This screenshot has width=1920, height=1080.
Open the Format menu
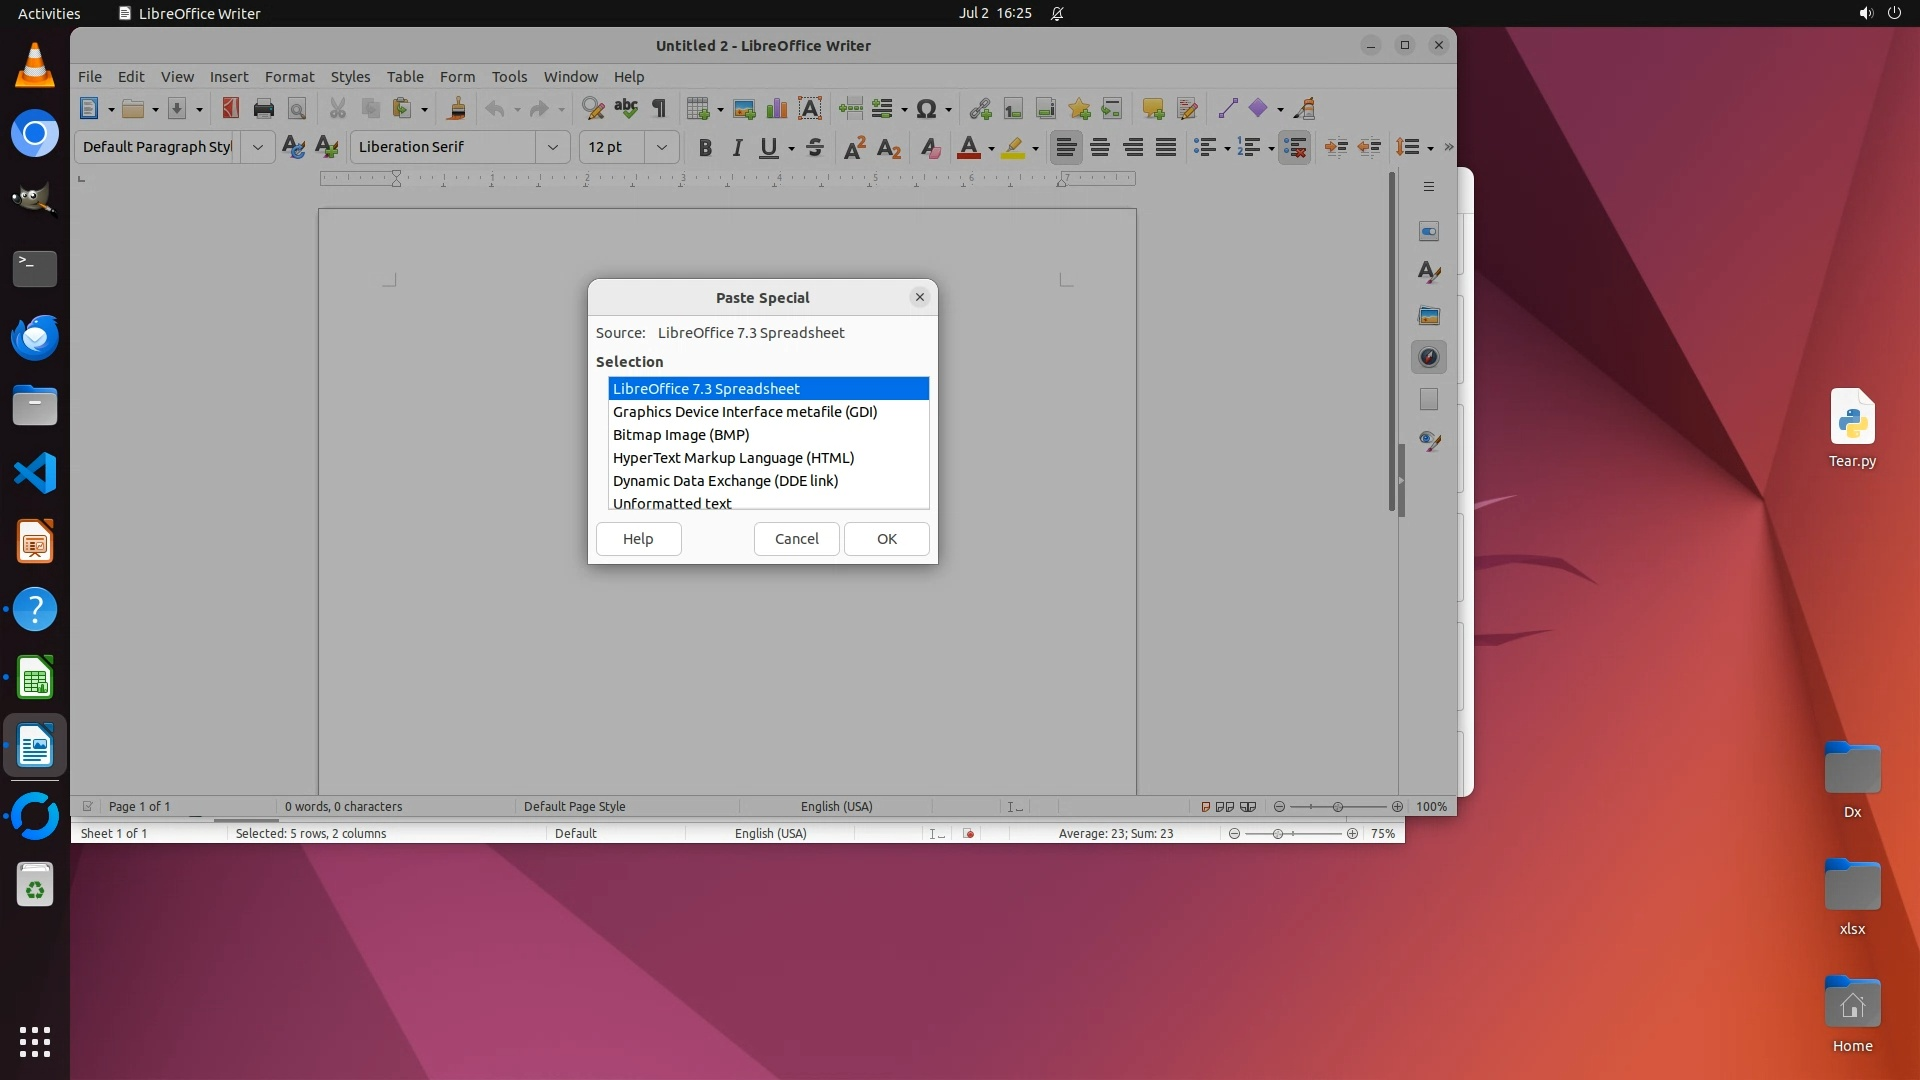[289, 77]
